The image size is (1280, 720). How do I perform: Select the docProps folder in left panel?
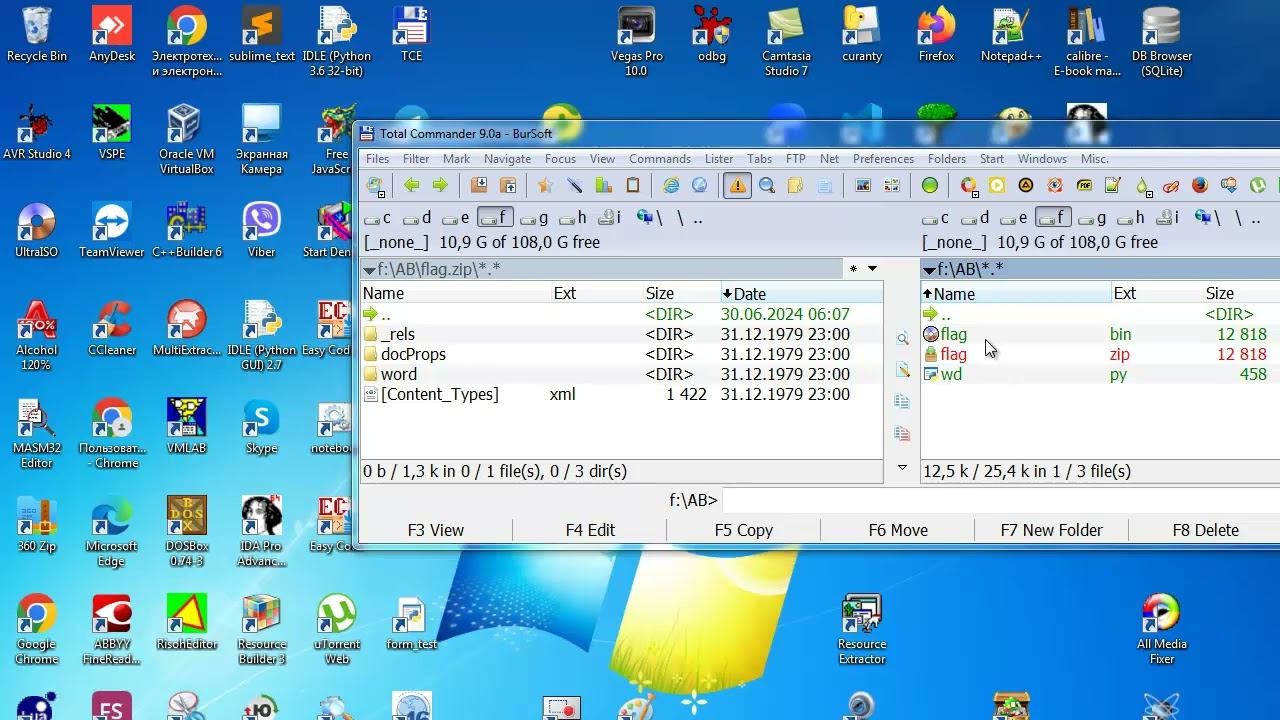[x=621, y=354]
